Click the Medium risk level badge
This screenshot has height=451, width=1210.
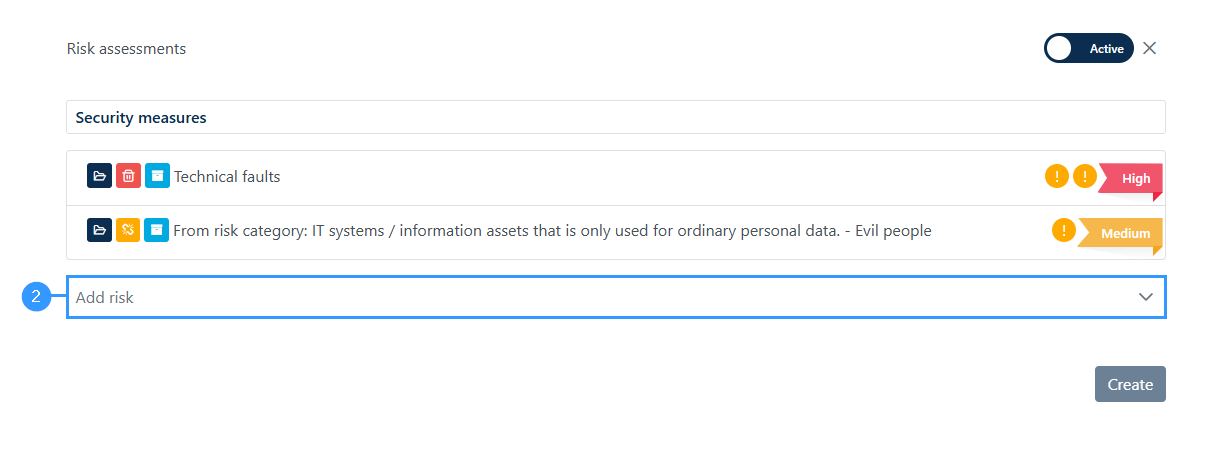tap(1124, 233)
